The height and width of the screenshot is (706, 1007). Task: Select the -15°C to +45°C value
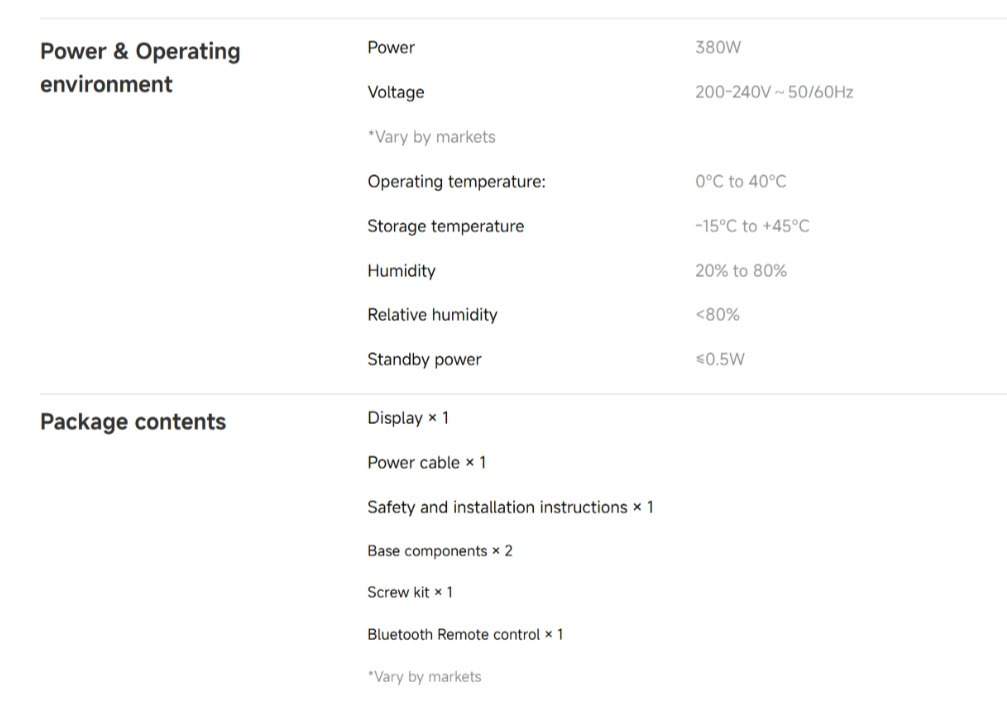752,226
